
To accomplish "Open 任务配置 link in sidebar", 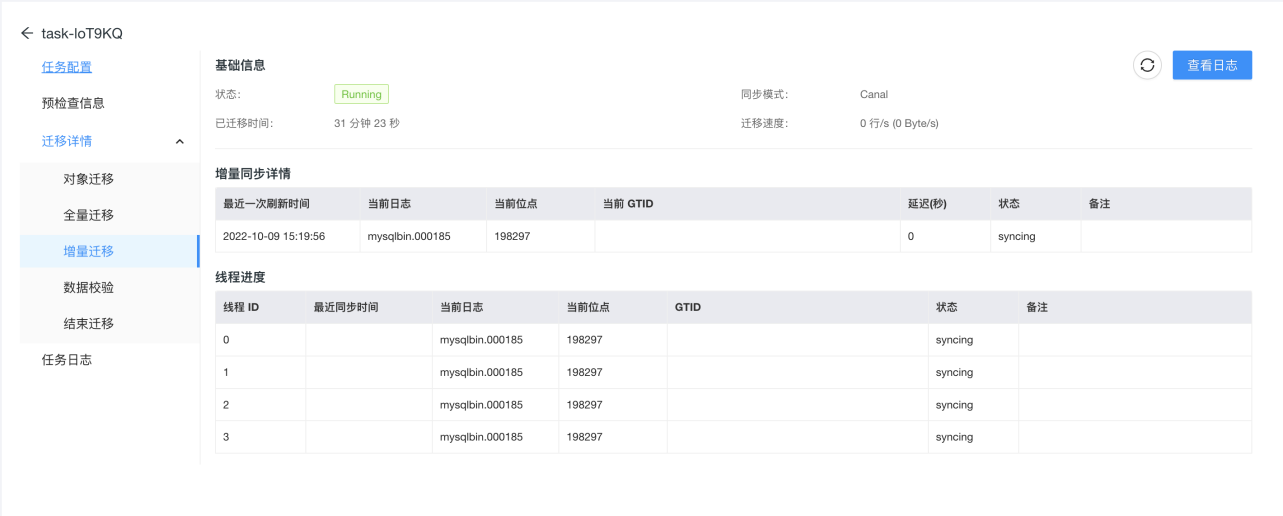I will click(x=67, y=67).
